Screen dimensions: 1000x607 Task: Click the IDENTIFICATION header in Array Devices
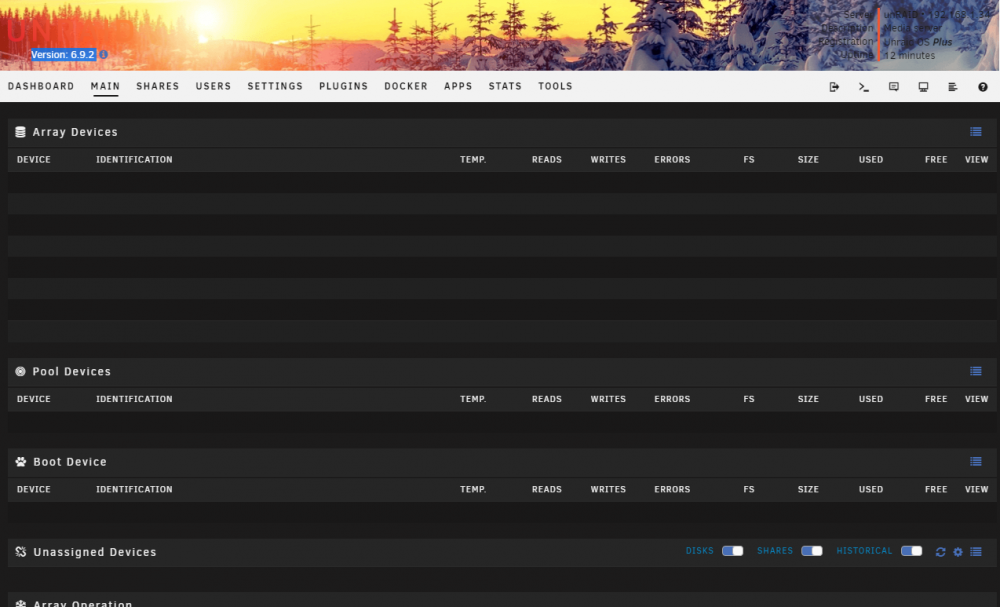134,159
